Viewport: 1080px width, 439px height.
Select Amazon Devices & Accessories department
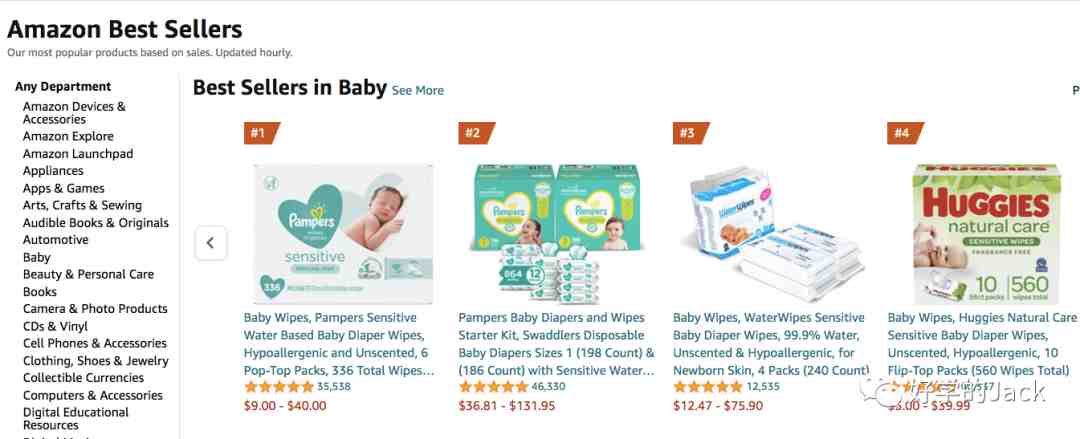pos(74,112)
